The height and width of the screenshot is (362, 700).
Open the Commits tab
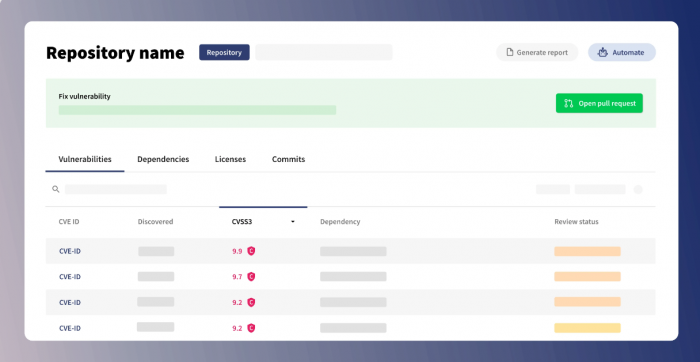288,159
